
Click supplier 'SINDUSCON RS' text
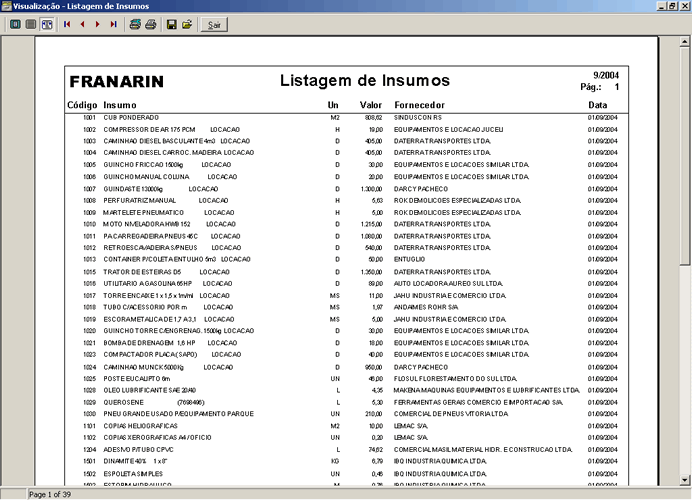(418, 118)
